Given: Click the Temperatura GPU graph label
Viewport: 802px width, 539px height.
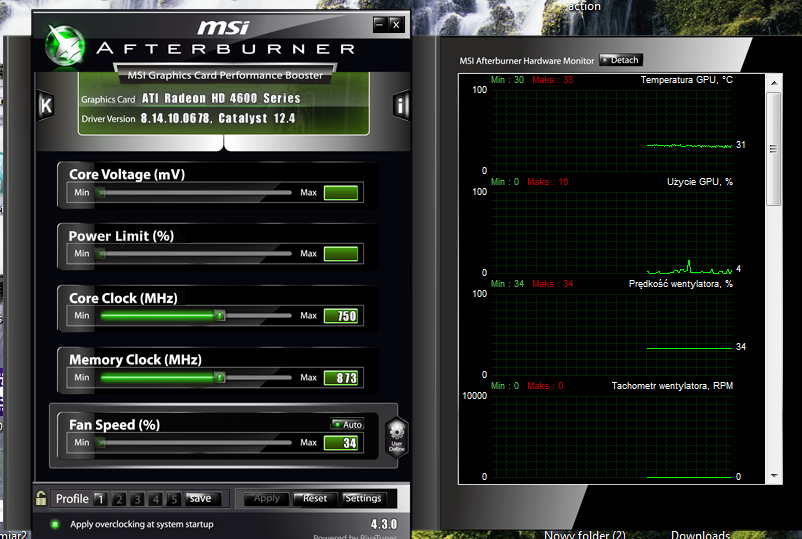Looking at the screenshot, I should (686, 80).
